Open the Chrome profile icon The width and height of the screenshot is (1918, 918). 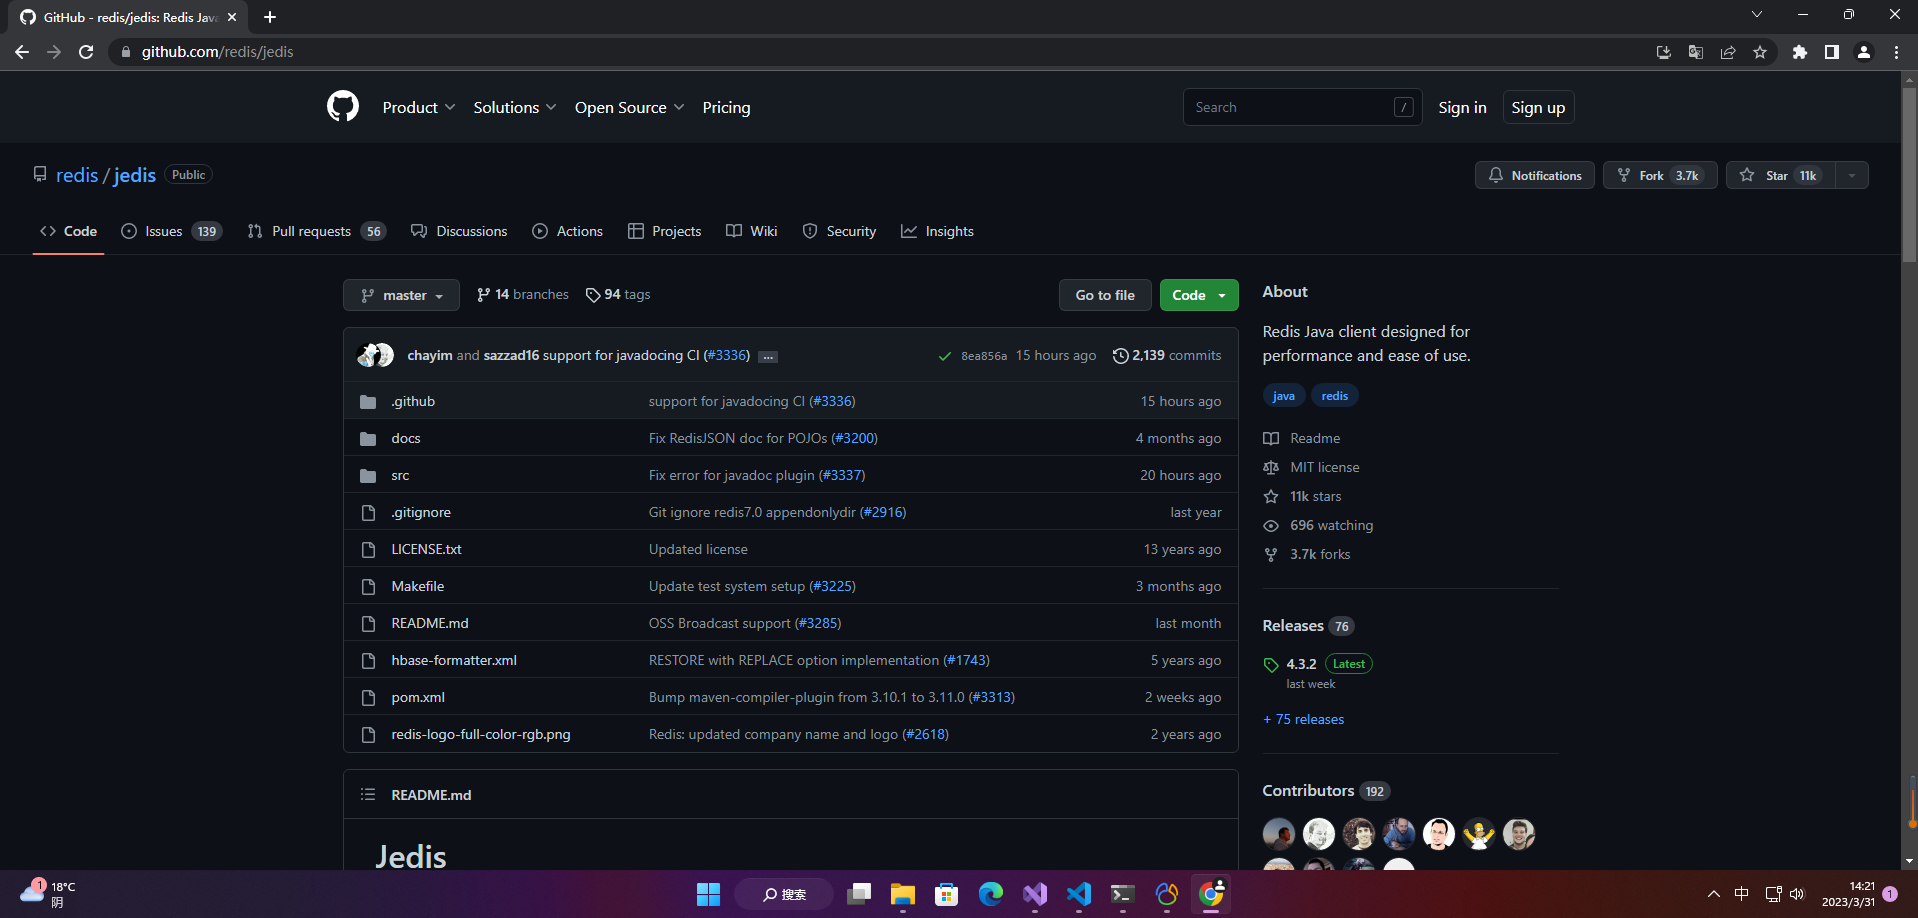tap(1864, 52)
